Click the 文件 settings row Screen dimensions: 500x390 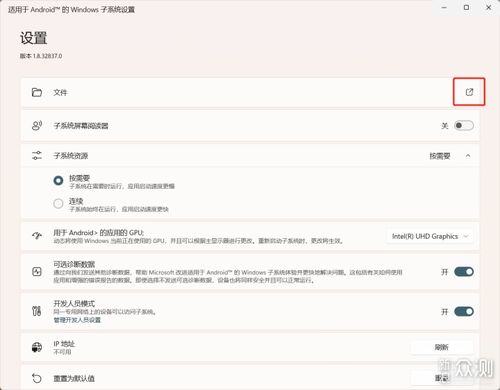[x=250, y=92]
